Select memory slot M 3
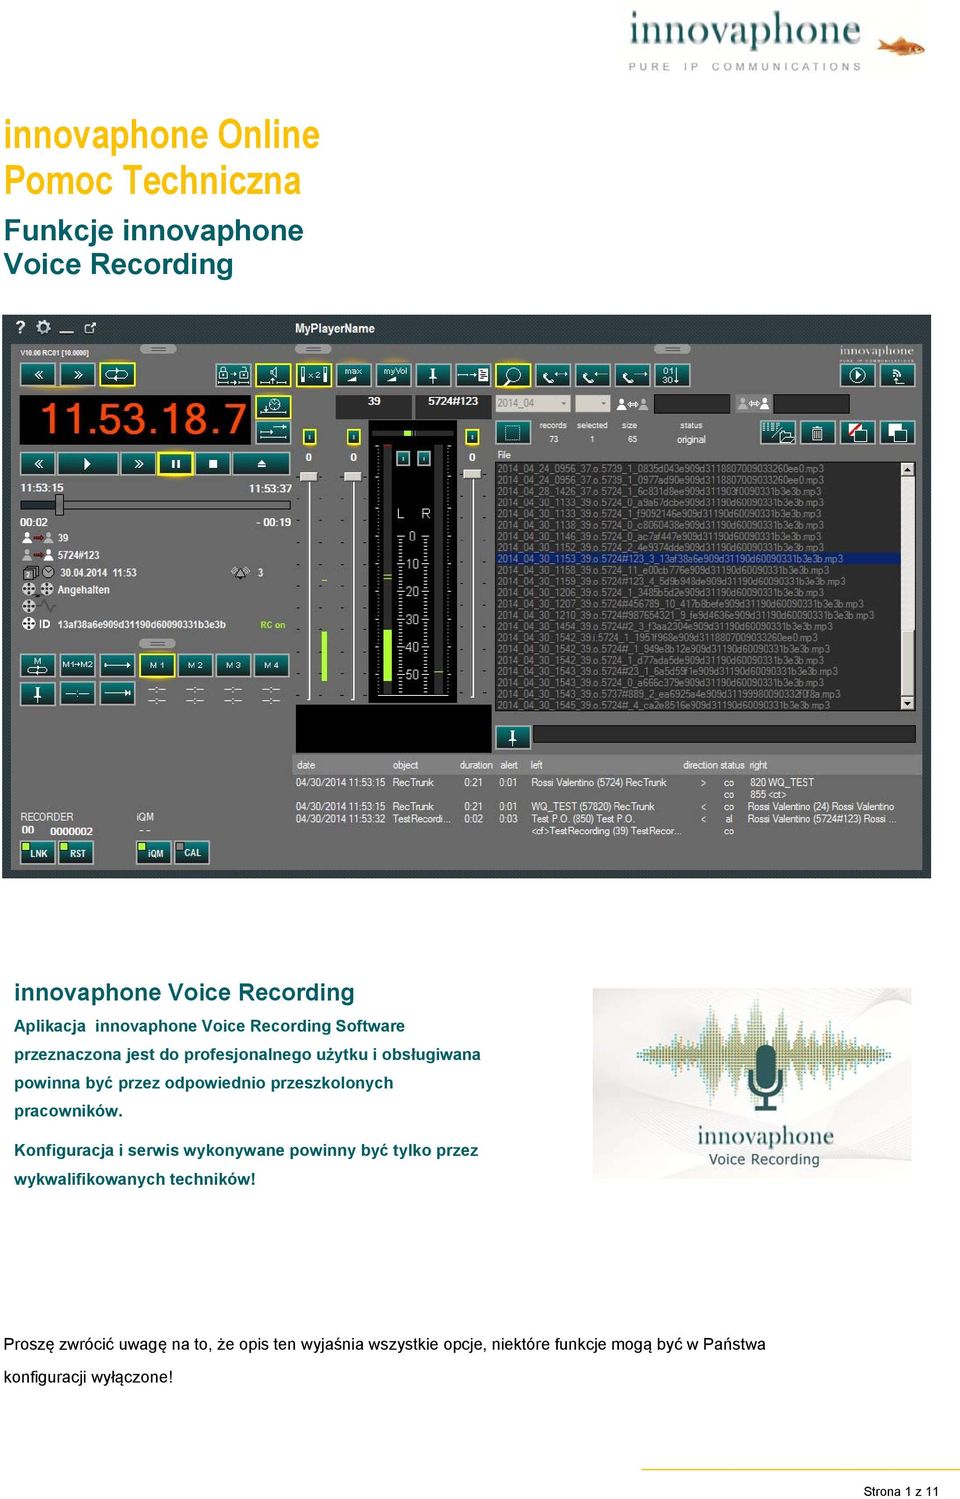 (233, 665)
